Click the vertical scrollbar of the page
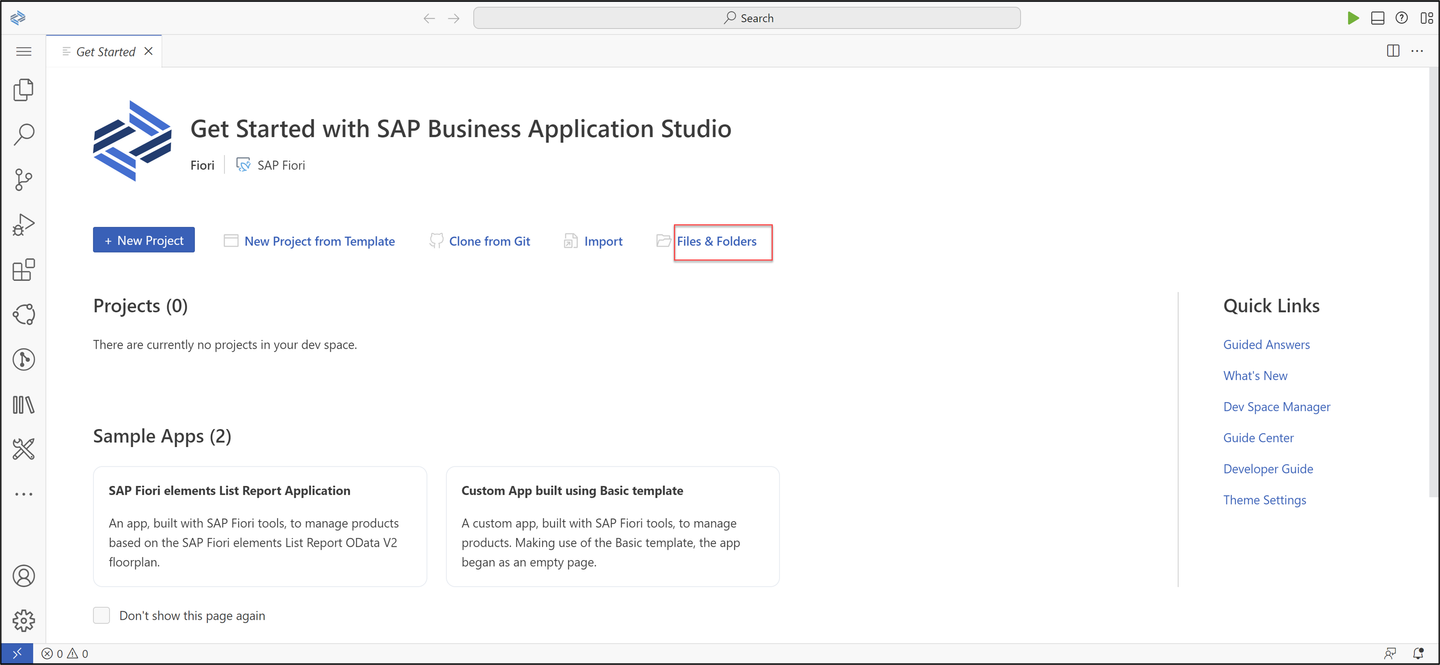This screenshot has height=665, width=1440. click(x=1432, y=285)
